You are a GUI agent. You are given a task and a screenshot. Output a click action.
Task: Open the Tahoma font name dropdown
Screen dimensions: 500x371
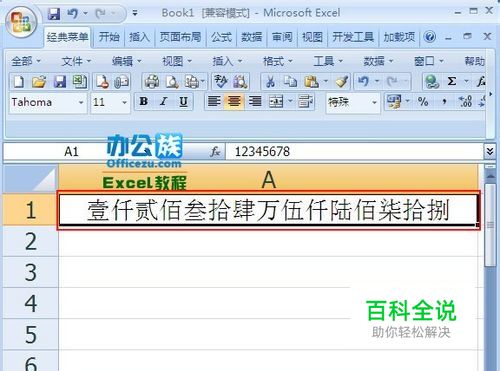(x=81, y=103)
